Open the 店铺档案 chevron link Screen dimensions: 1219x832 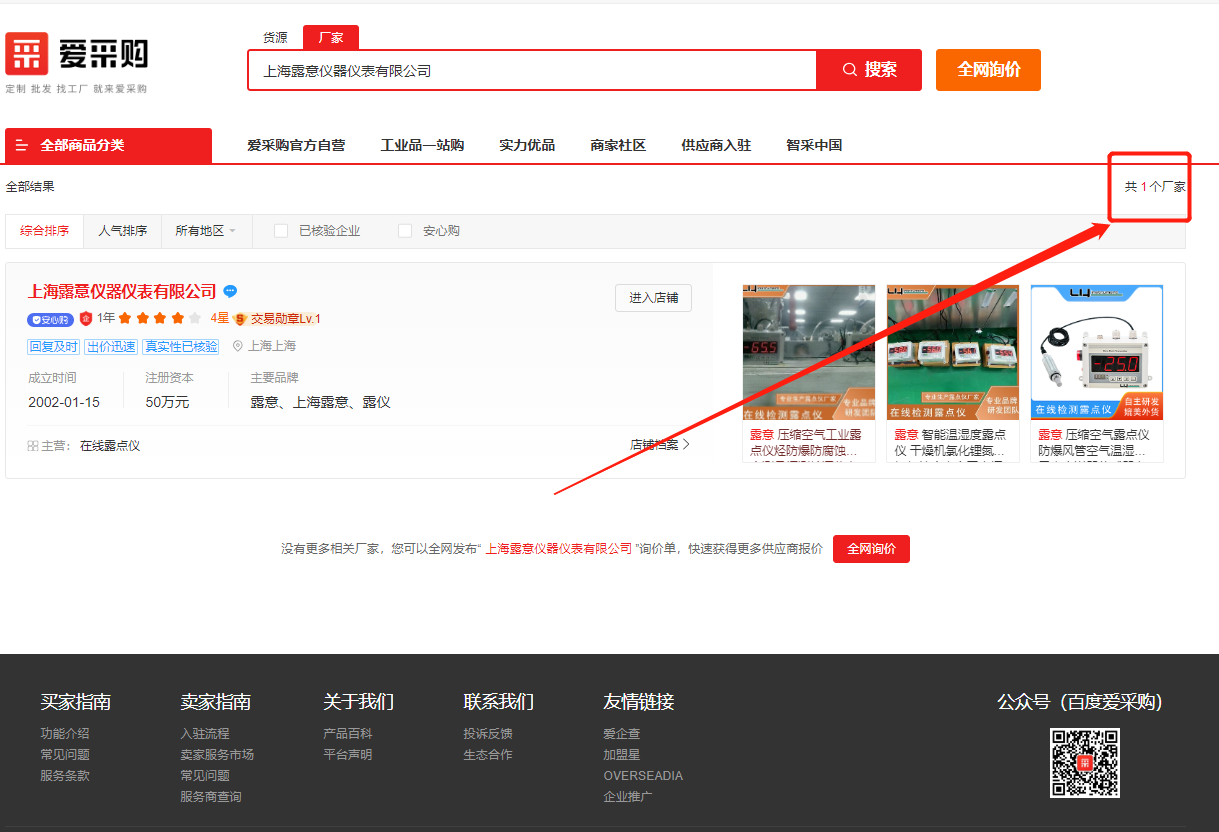tap(660, 445)
